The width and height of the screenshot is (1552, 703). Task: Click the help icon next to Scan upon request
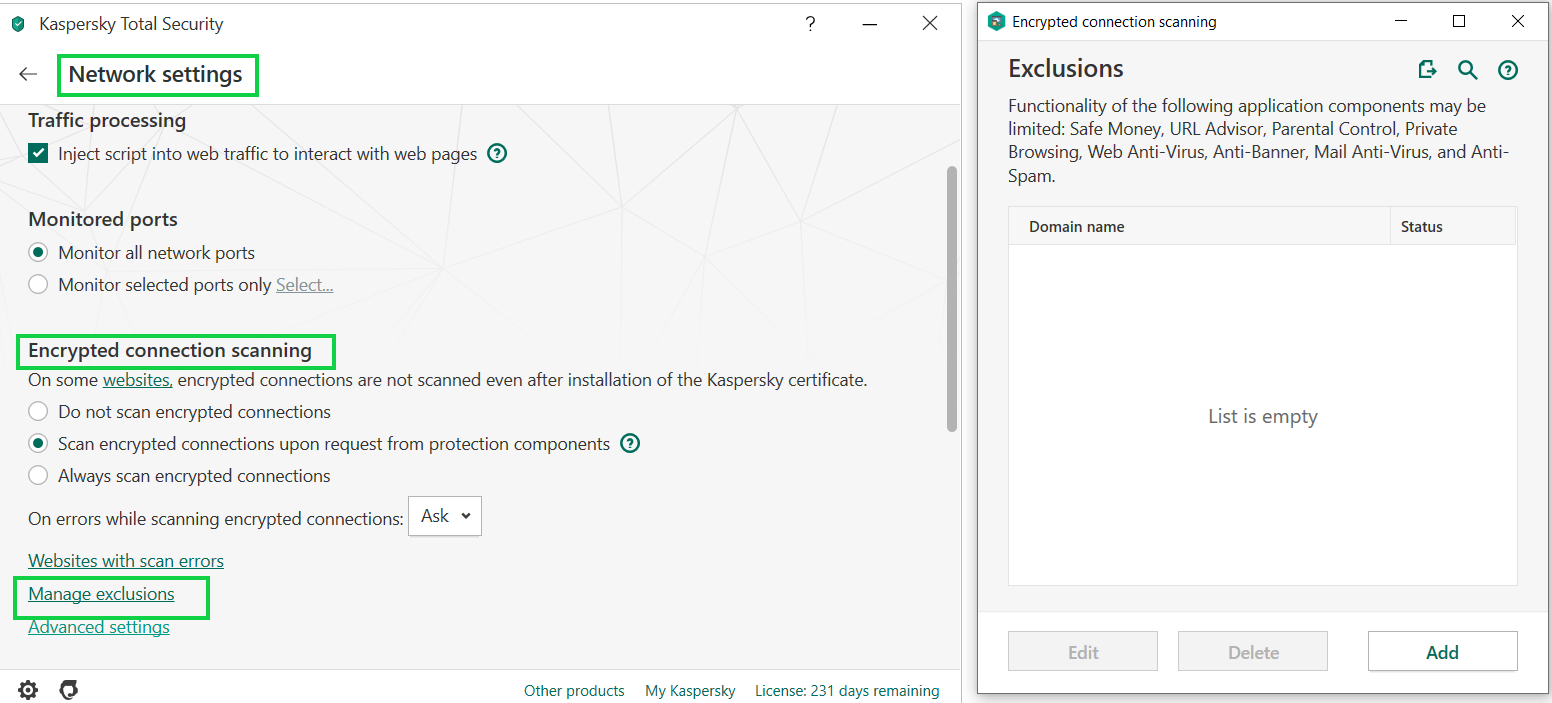tap(630, 443)
